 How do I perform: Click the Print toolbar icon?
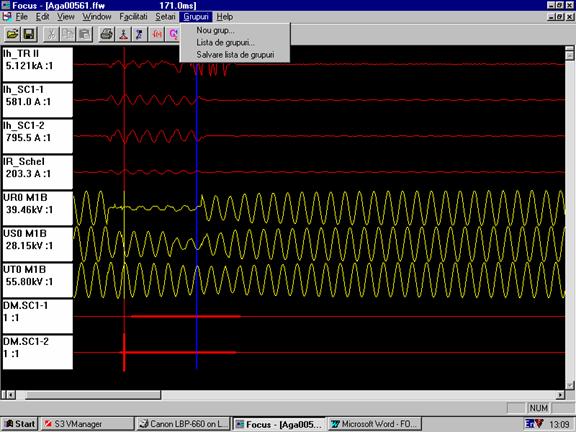coord(107,35)
